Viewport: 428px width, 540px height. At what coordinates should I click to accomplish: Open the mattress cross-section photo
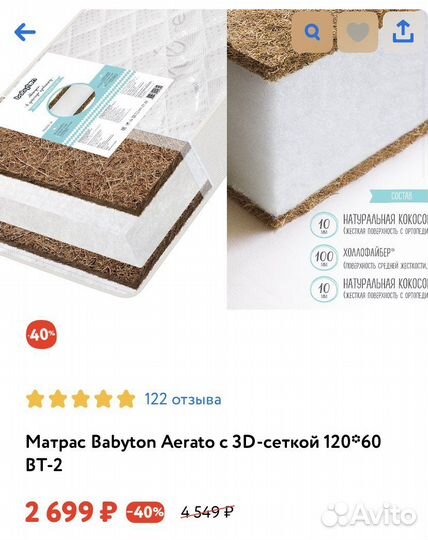coord(327,159)
